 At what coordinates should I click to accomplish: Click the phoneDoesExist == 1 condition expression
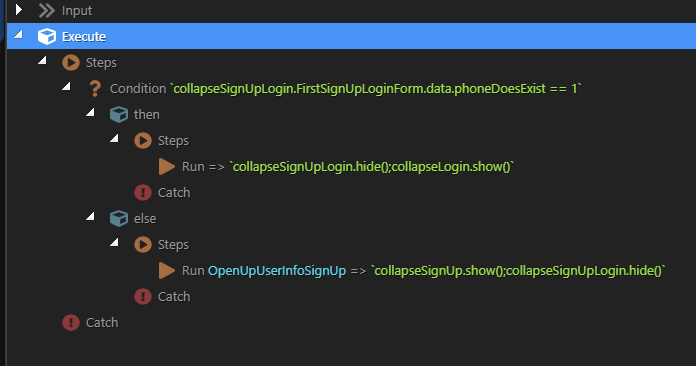tap(376, 89)
